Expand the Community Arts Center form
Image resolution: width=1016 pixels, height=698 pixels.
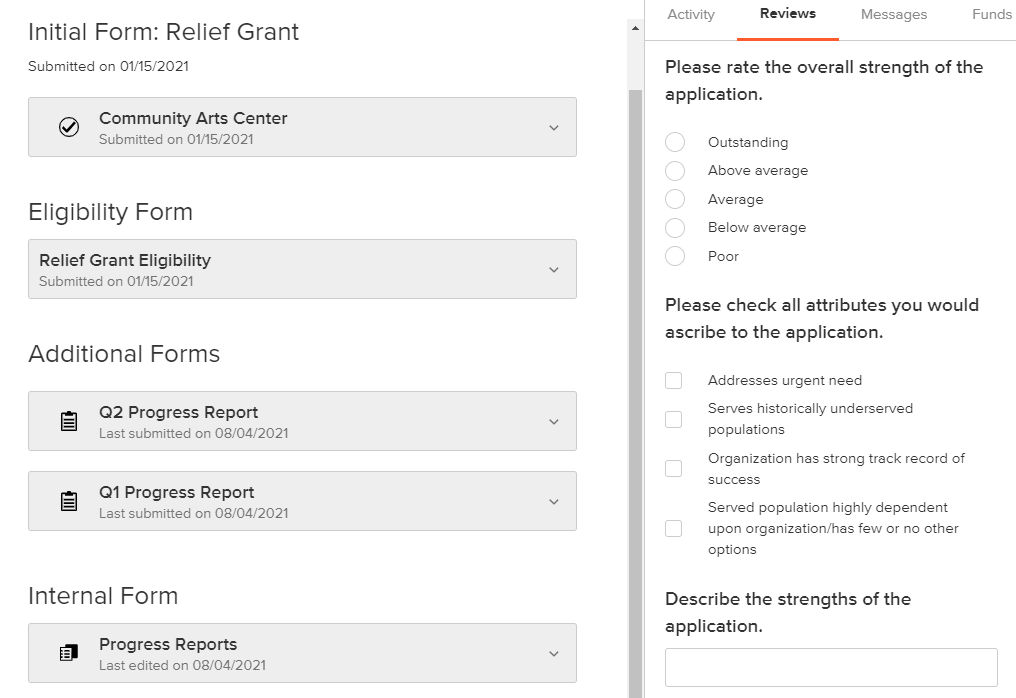pos(554,128)
